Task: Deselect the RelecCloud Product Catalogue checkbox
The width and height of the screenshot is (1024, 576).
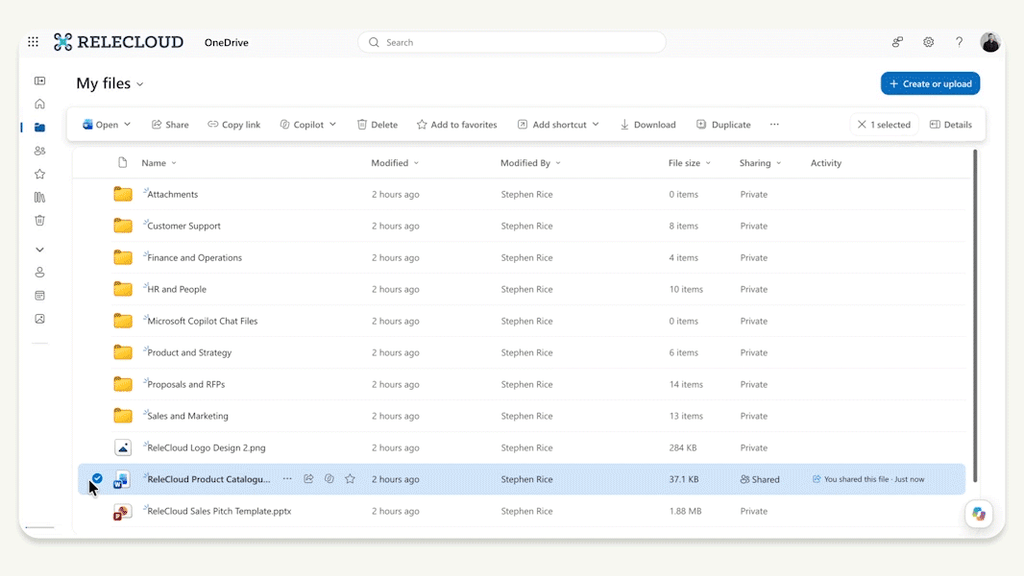Action: [97, 478]
